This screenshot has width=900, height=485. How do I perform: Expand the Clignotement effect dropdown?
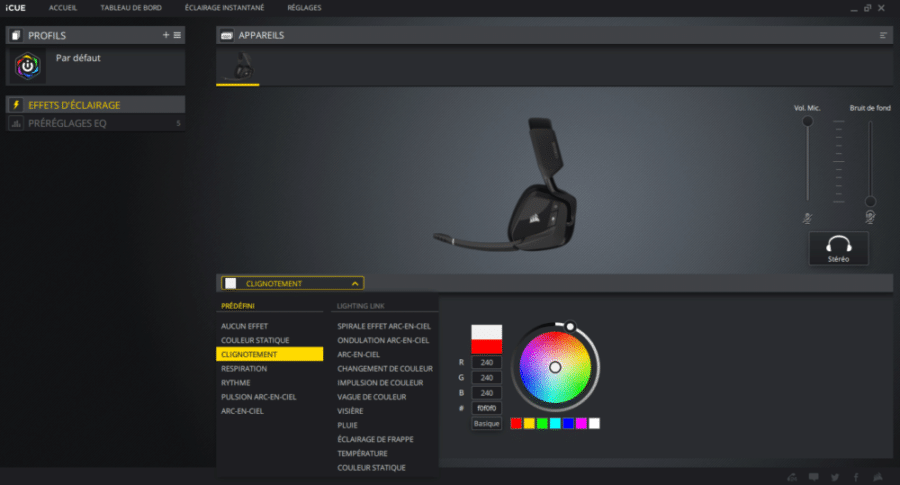[x=356, y=283]
